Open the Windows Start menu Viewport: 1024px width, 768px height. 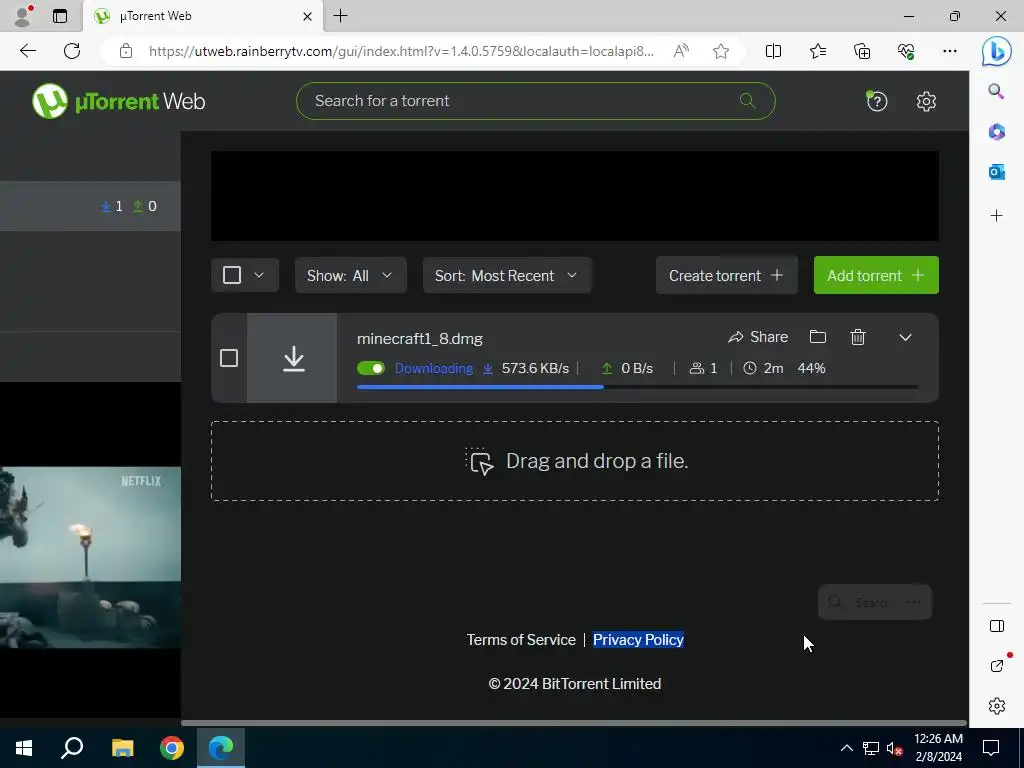[x=24, y=748]
